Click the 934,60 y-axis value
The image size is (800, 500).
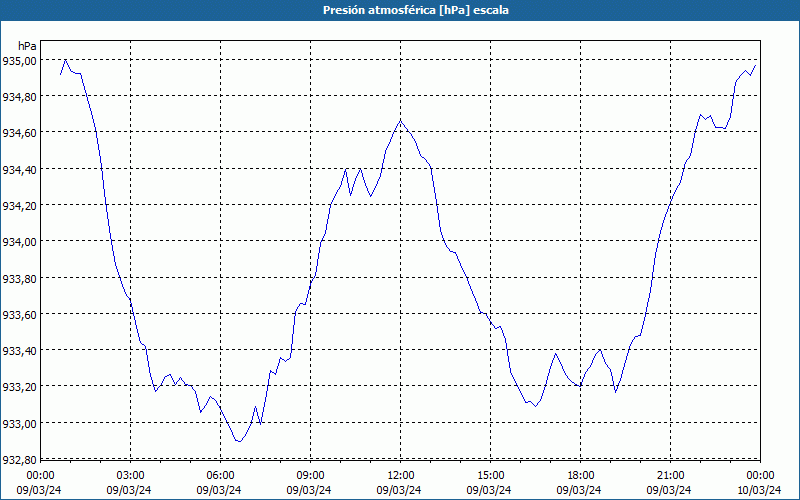(19, 133)
